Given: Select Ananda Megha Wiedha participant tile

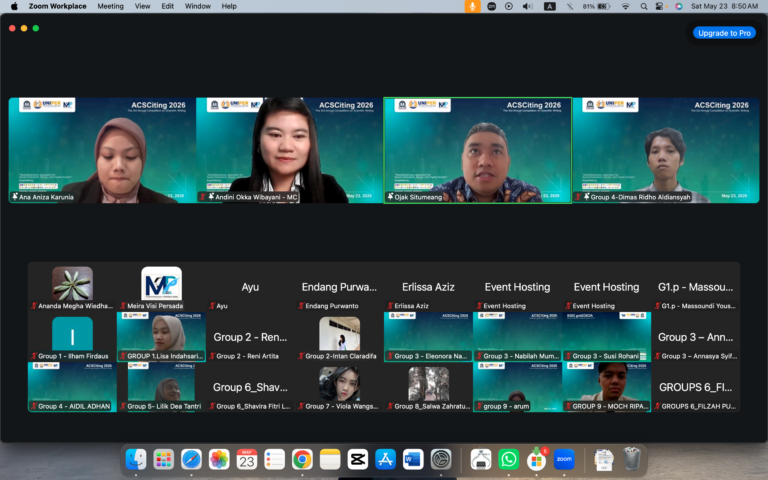Looking at the screenshot, I should point(72,288).
